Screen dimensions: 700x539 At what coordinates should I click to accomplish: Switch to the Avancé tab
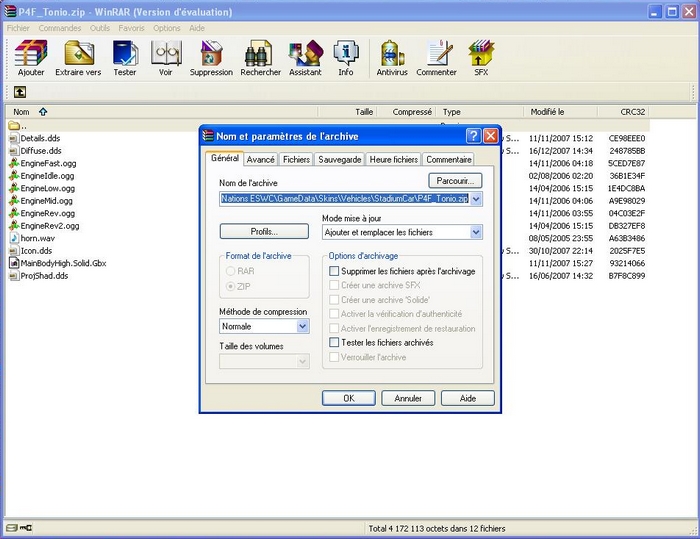tap(260, 159)
